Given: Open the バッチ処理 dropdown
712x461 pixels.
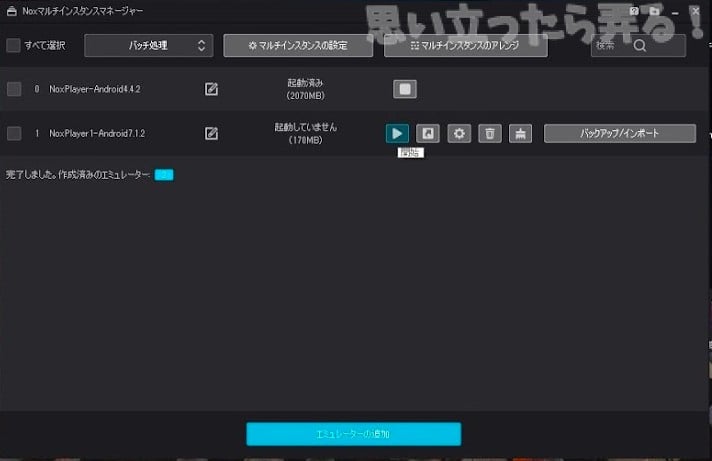Looking at the screenshot, I should pyautogui.click(x=148, y=45).
